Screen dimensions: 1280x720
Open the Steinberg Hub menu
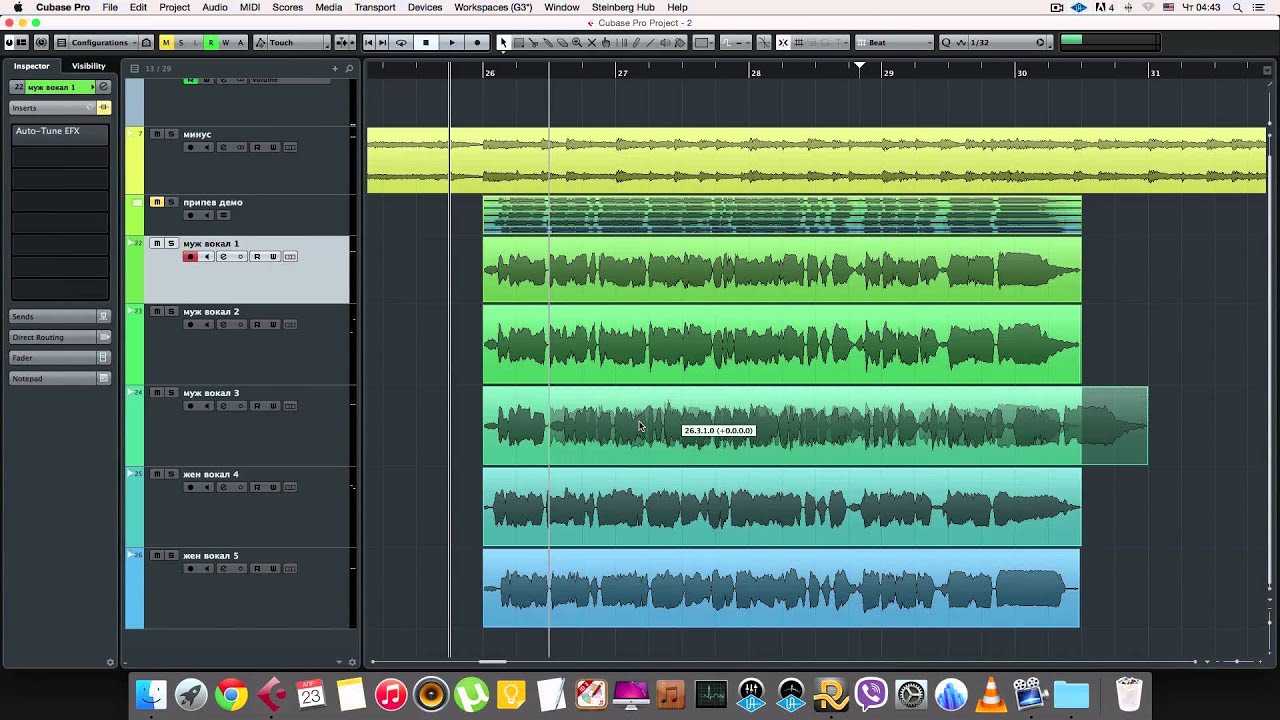tap(623, 7)
